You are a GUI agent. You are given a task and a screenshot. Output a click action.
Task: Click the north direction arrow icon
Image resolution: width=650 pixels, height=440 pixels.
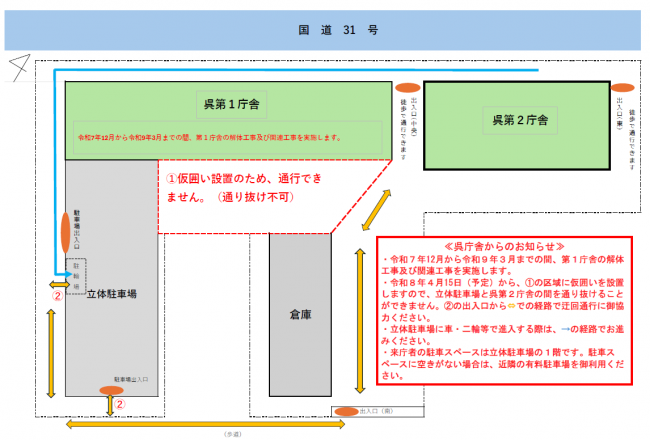(x=17, y=68)
